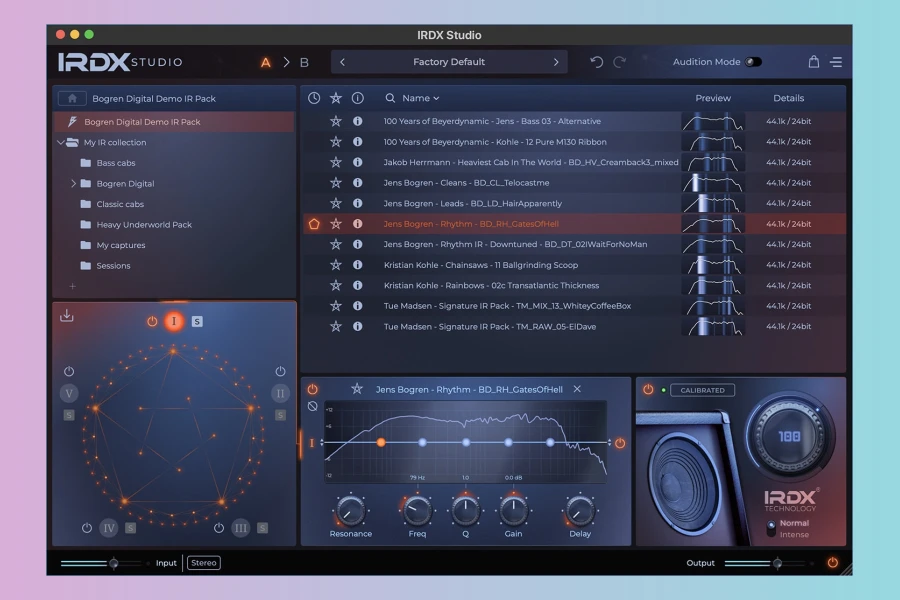900x600 pixels.
Task: Select Bogren Digital Demo IR Pack item
Action: point(174,122)
